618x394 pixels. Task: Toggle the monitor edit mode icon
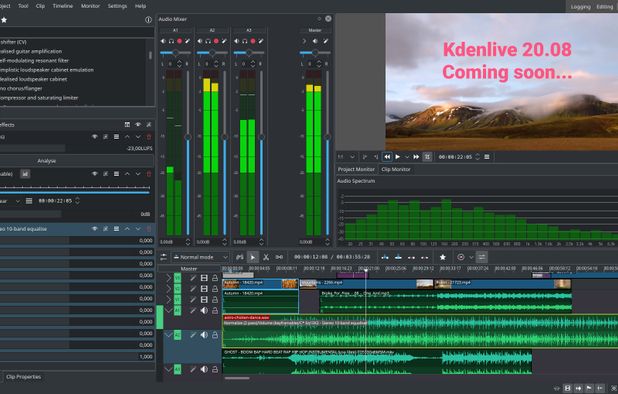point(427,157)
